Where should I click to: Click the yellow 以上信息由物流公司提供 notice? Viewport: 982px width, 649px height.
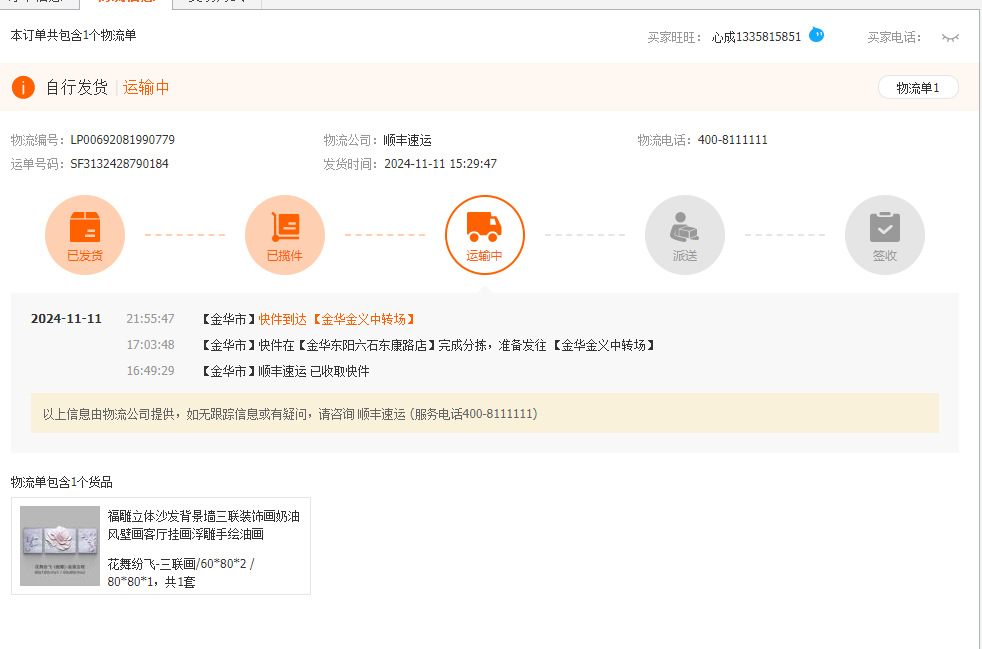[485, 413]
